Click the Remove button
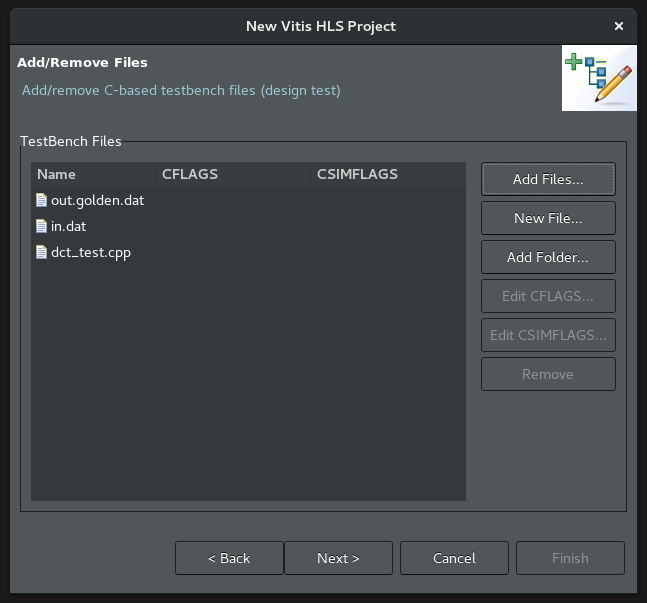The image size is (647, 603). [548, 374]
